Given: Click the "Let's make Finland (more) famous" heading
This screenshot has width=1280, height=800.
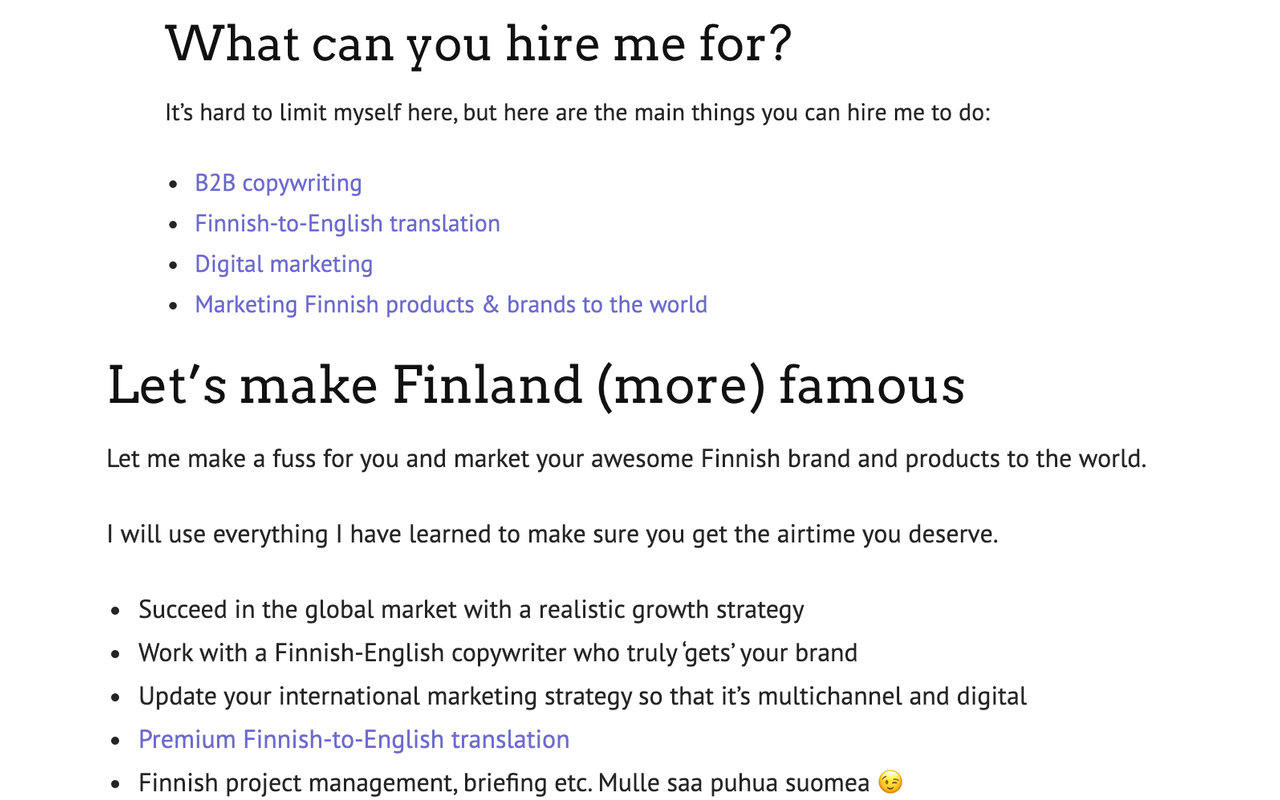Looking at the screenshot, I should click(x=535, y=385).
